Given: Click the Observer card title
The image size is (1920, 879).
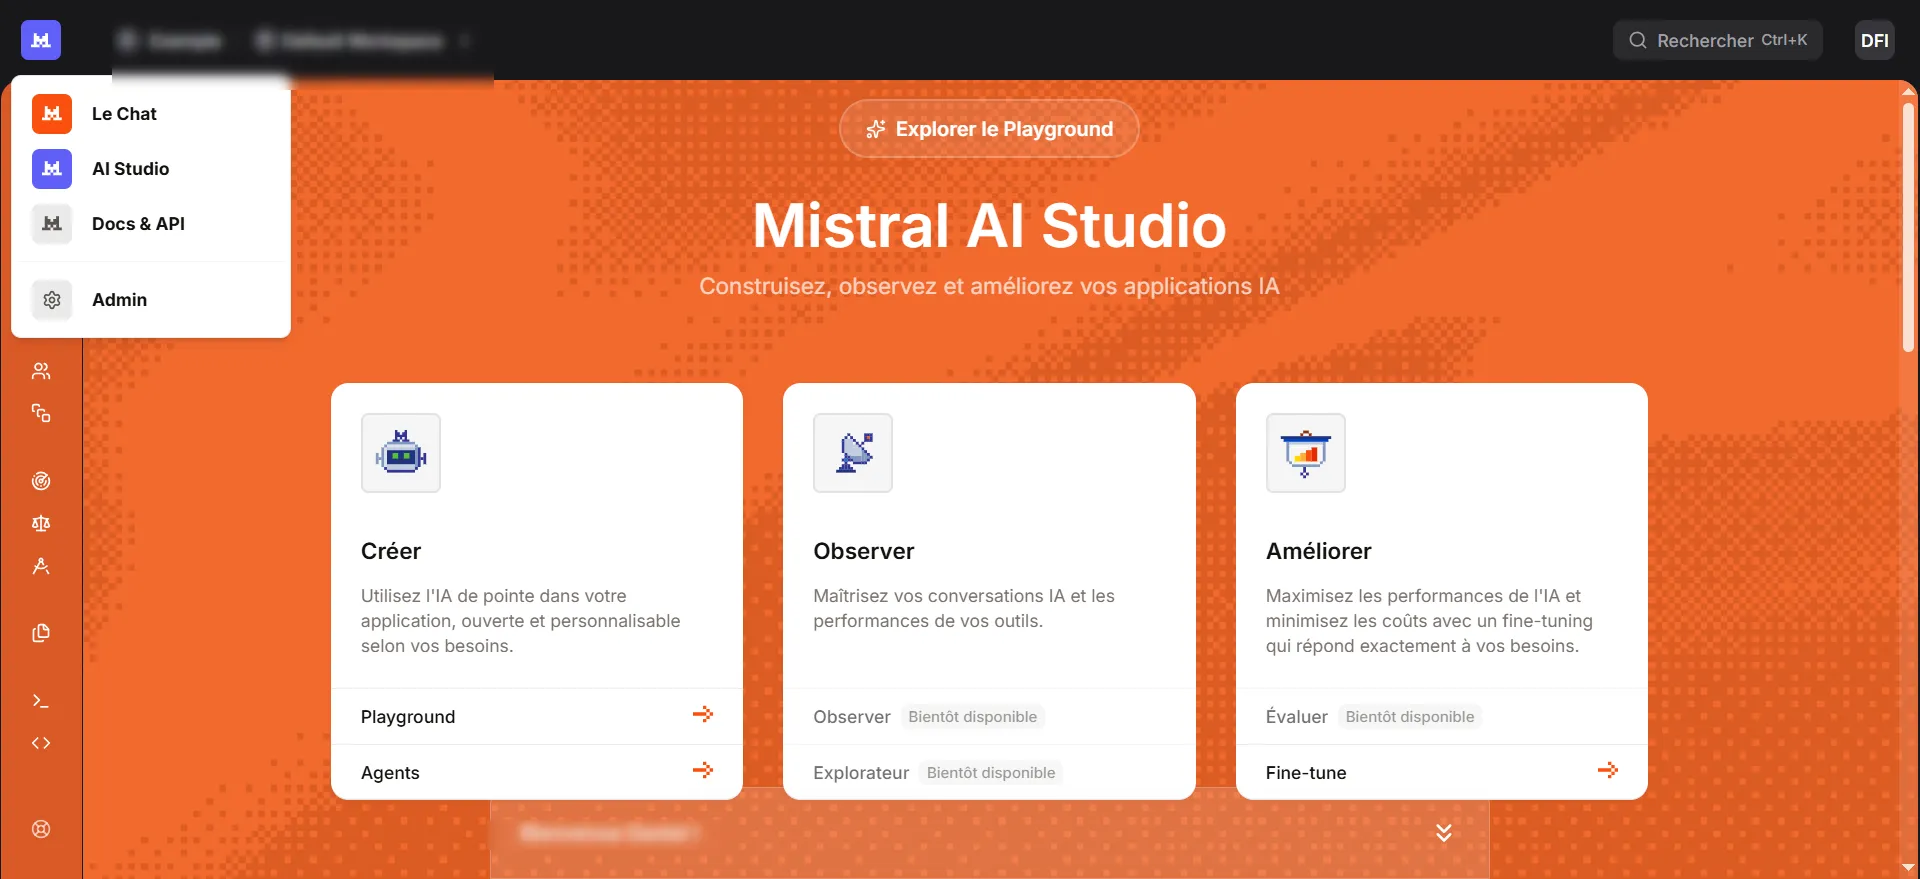Looking at the screenshot, I should tap(864, 551).
